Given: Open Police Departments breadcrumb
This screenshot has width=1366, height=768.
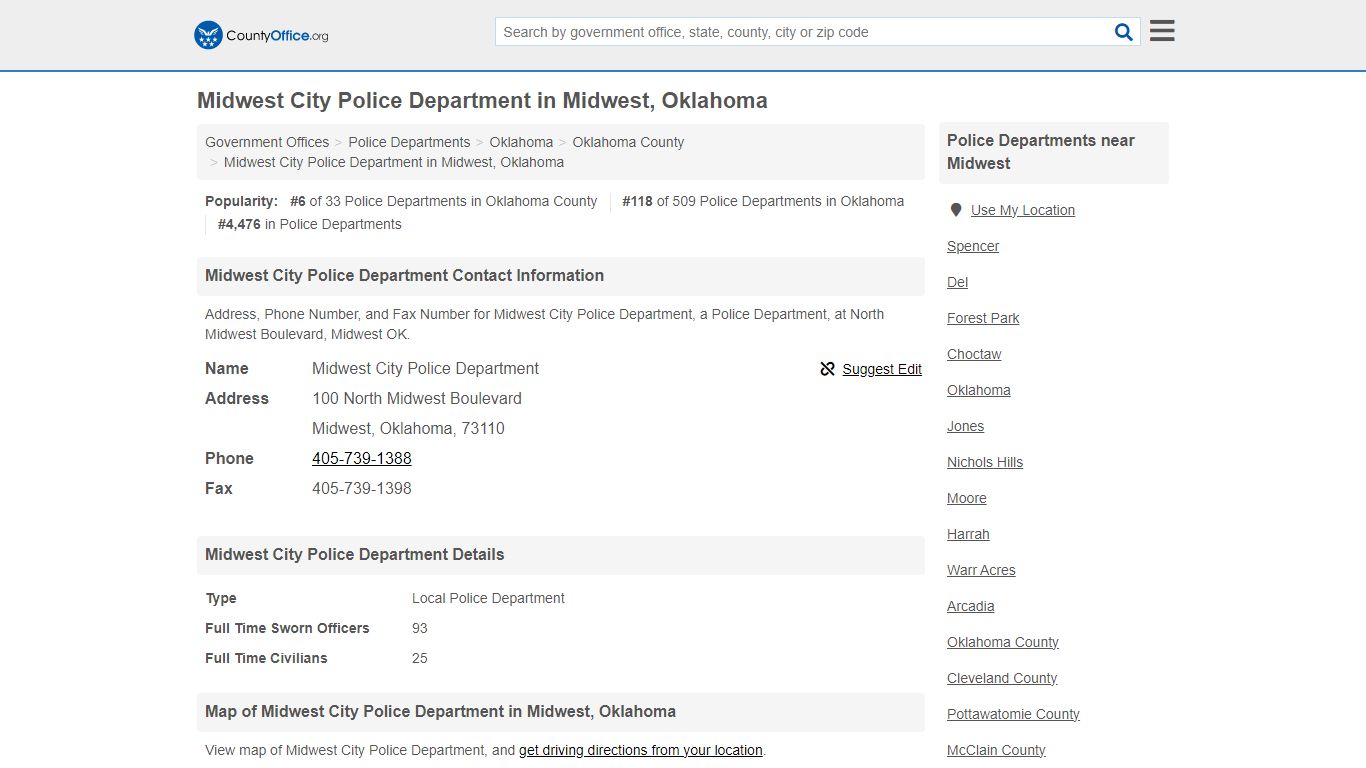Looking at the screenshot, I should (409, 142).
